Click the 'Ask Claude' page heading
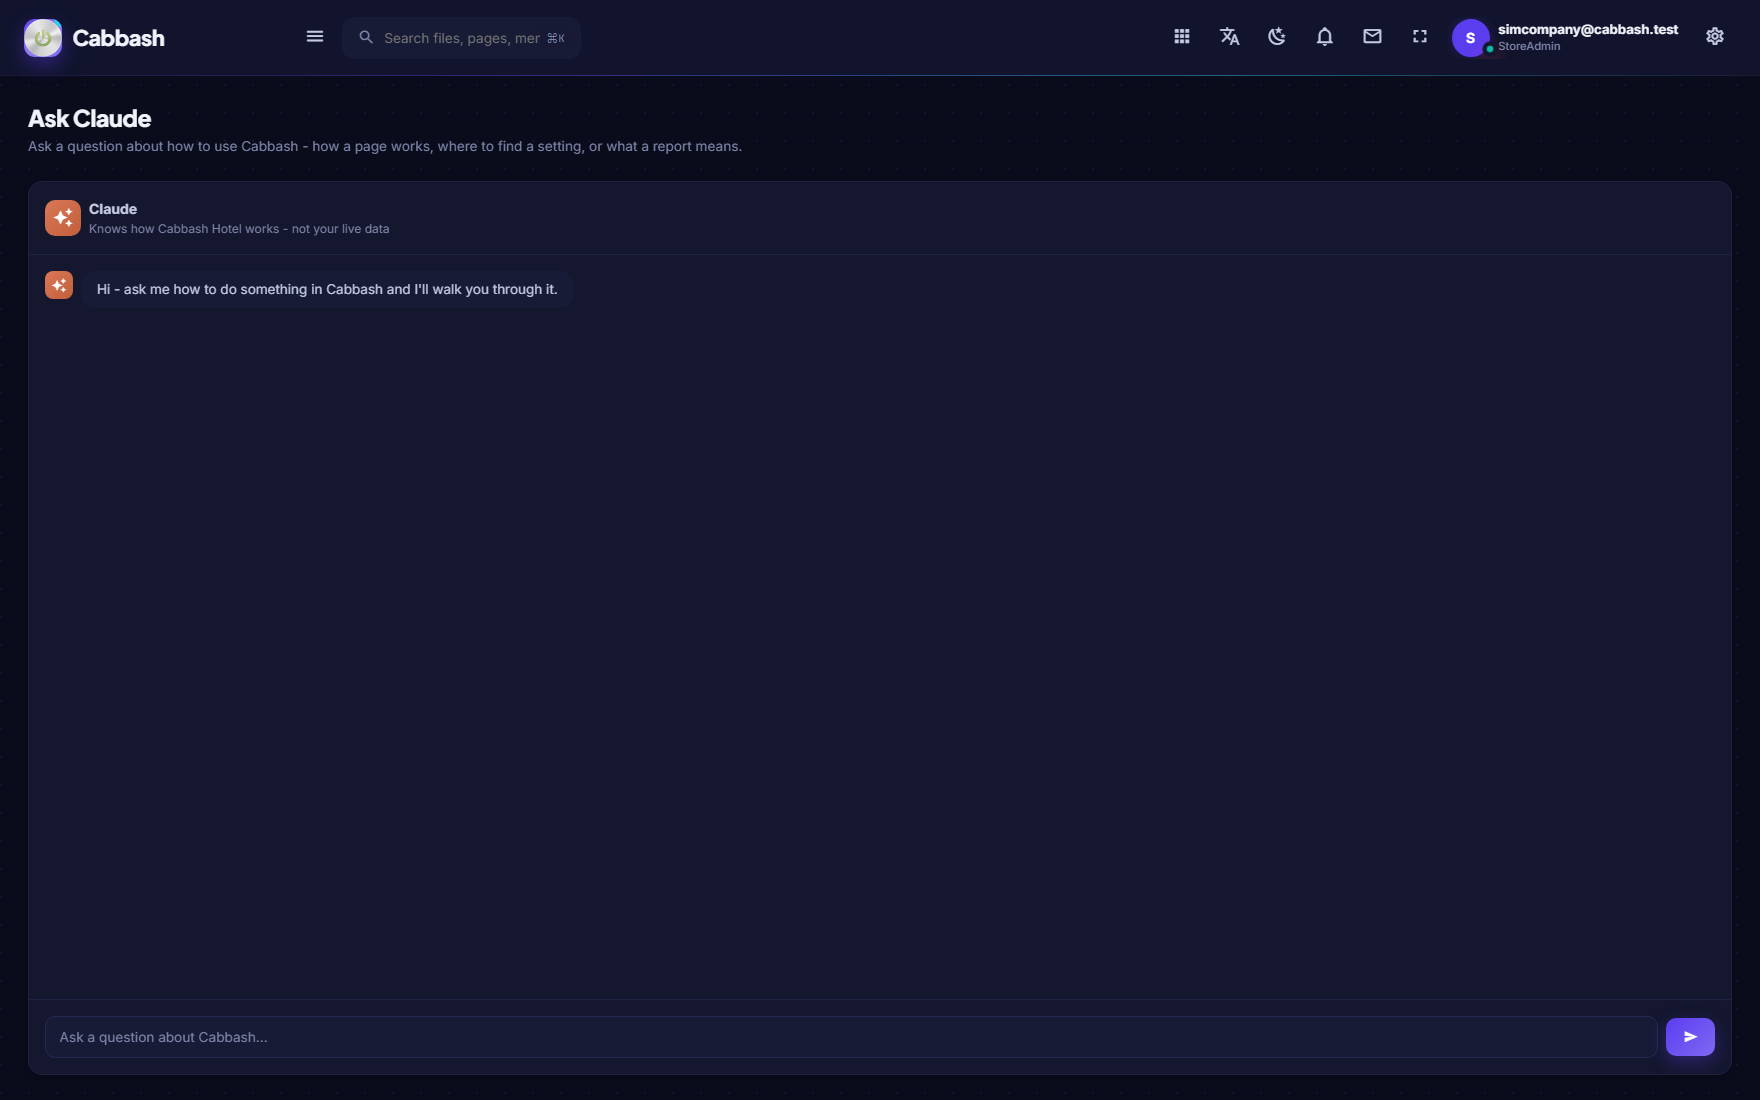Viewport: 1760px width, 1100px height. (x=90, y=119)
